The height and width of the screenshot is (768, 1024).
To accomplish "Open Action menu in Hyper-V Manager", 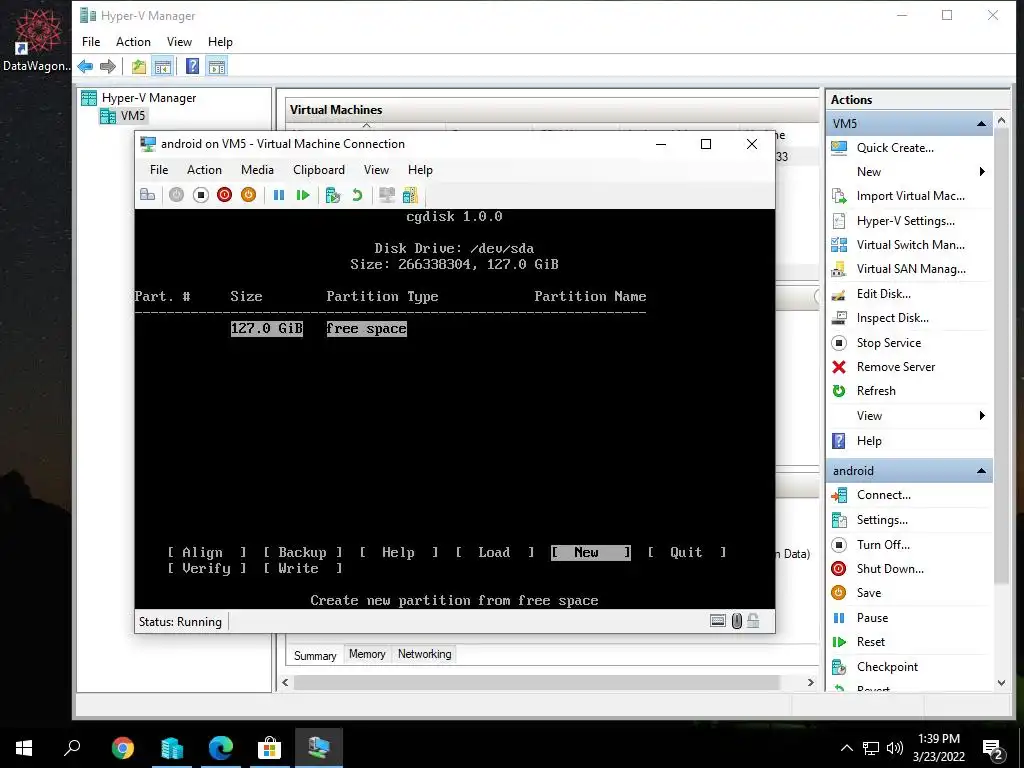I will click(133, 42).
